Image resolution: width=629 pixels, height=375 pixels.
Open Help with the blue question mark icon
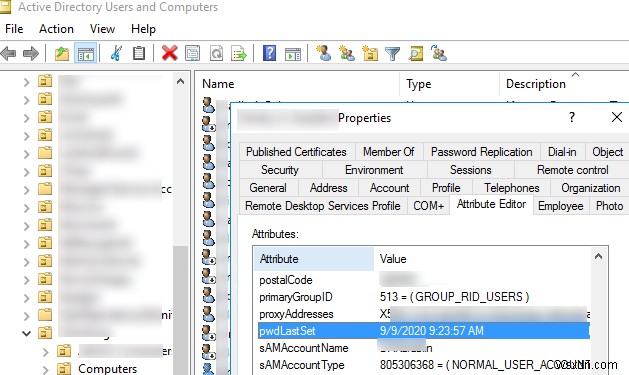click(270, 53)
